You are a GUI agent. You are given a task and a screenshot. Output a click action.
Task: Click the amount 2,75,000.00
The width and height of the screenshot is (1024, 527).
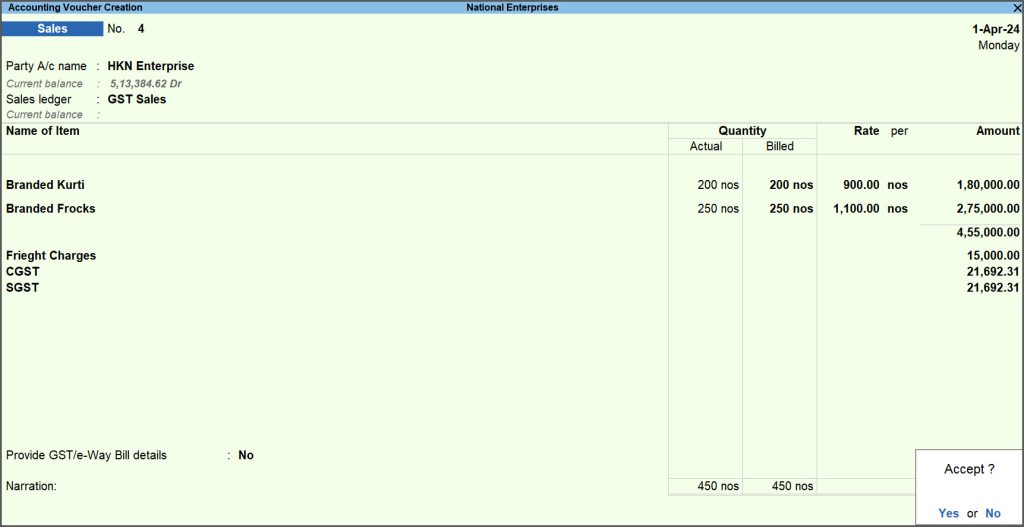pyautogui.click(x=988, y=208)
